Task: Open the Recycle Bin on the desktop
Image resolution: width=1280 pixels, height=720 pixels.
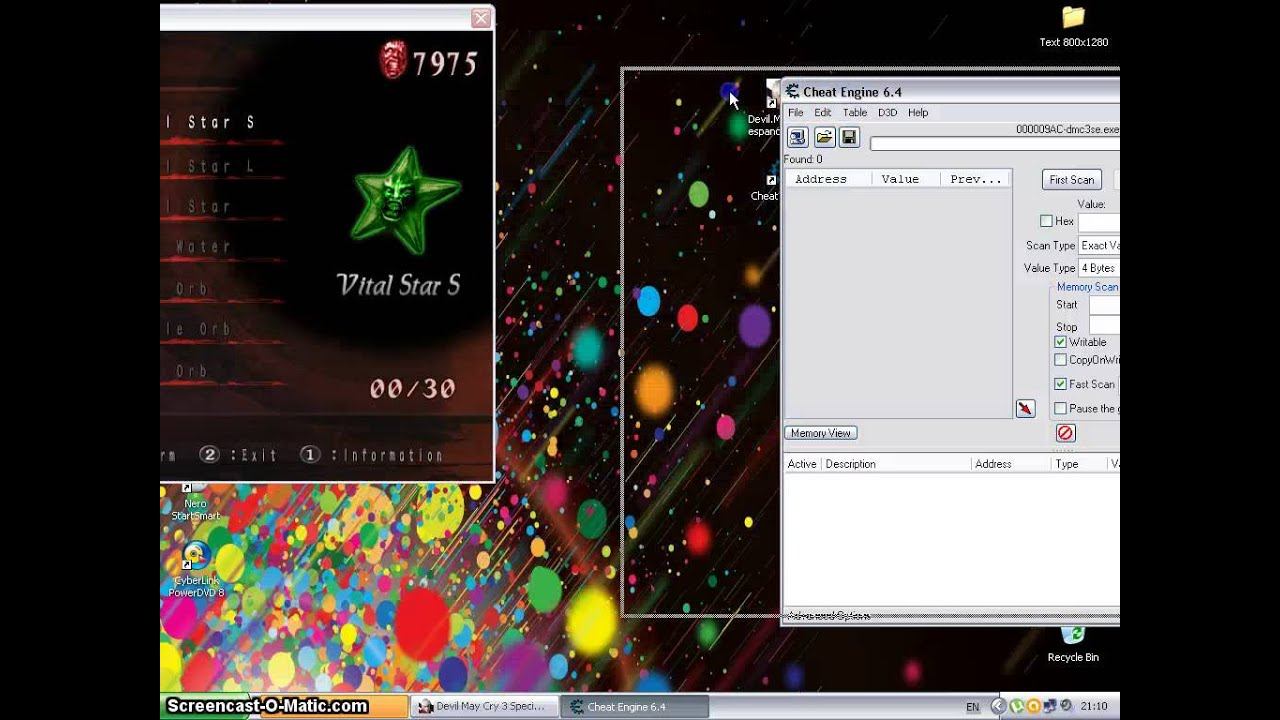Action: point(1073,642)
